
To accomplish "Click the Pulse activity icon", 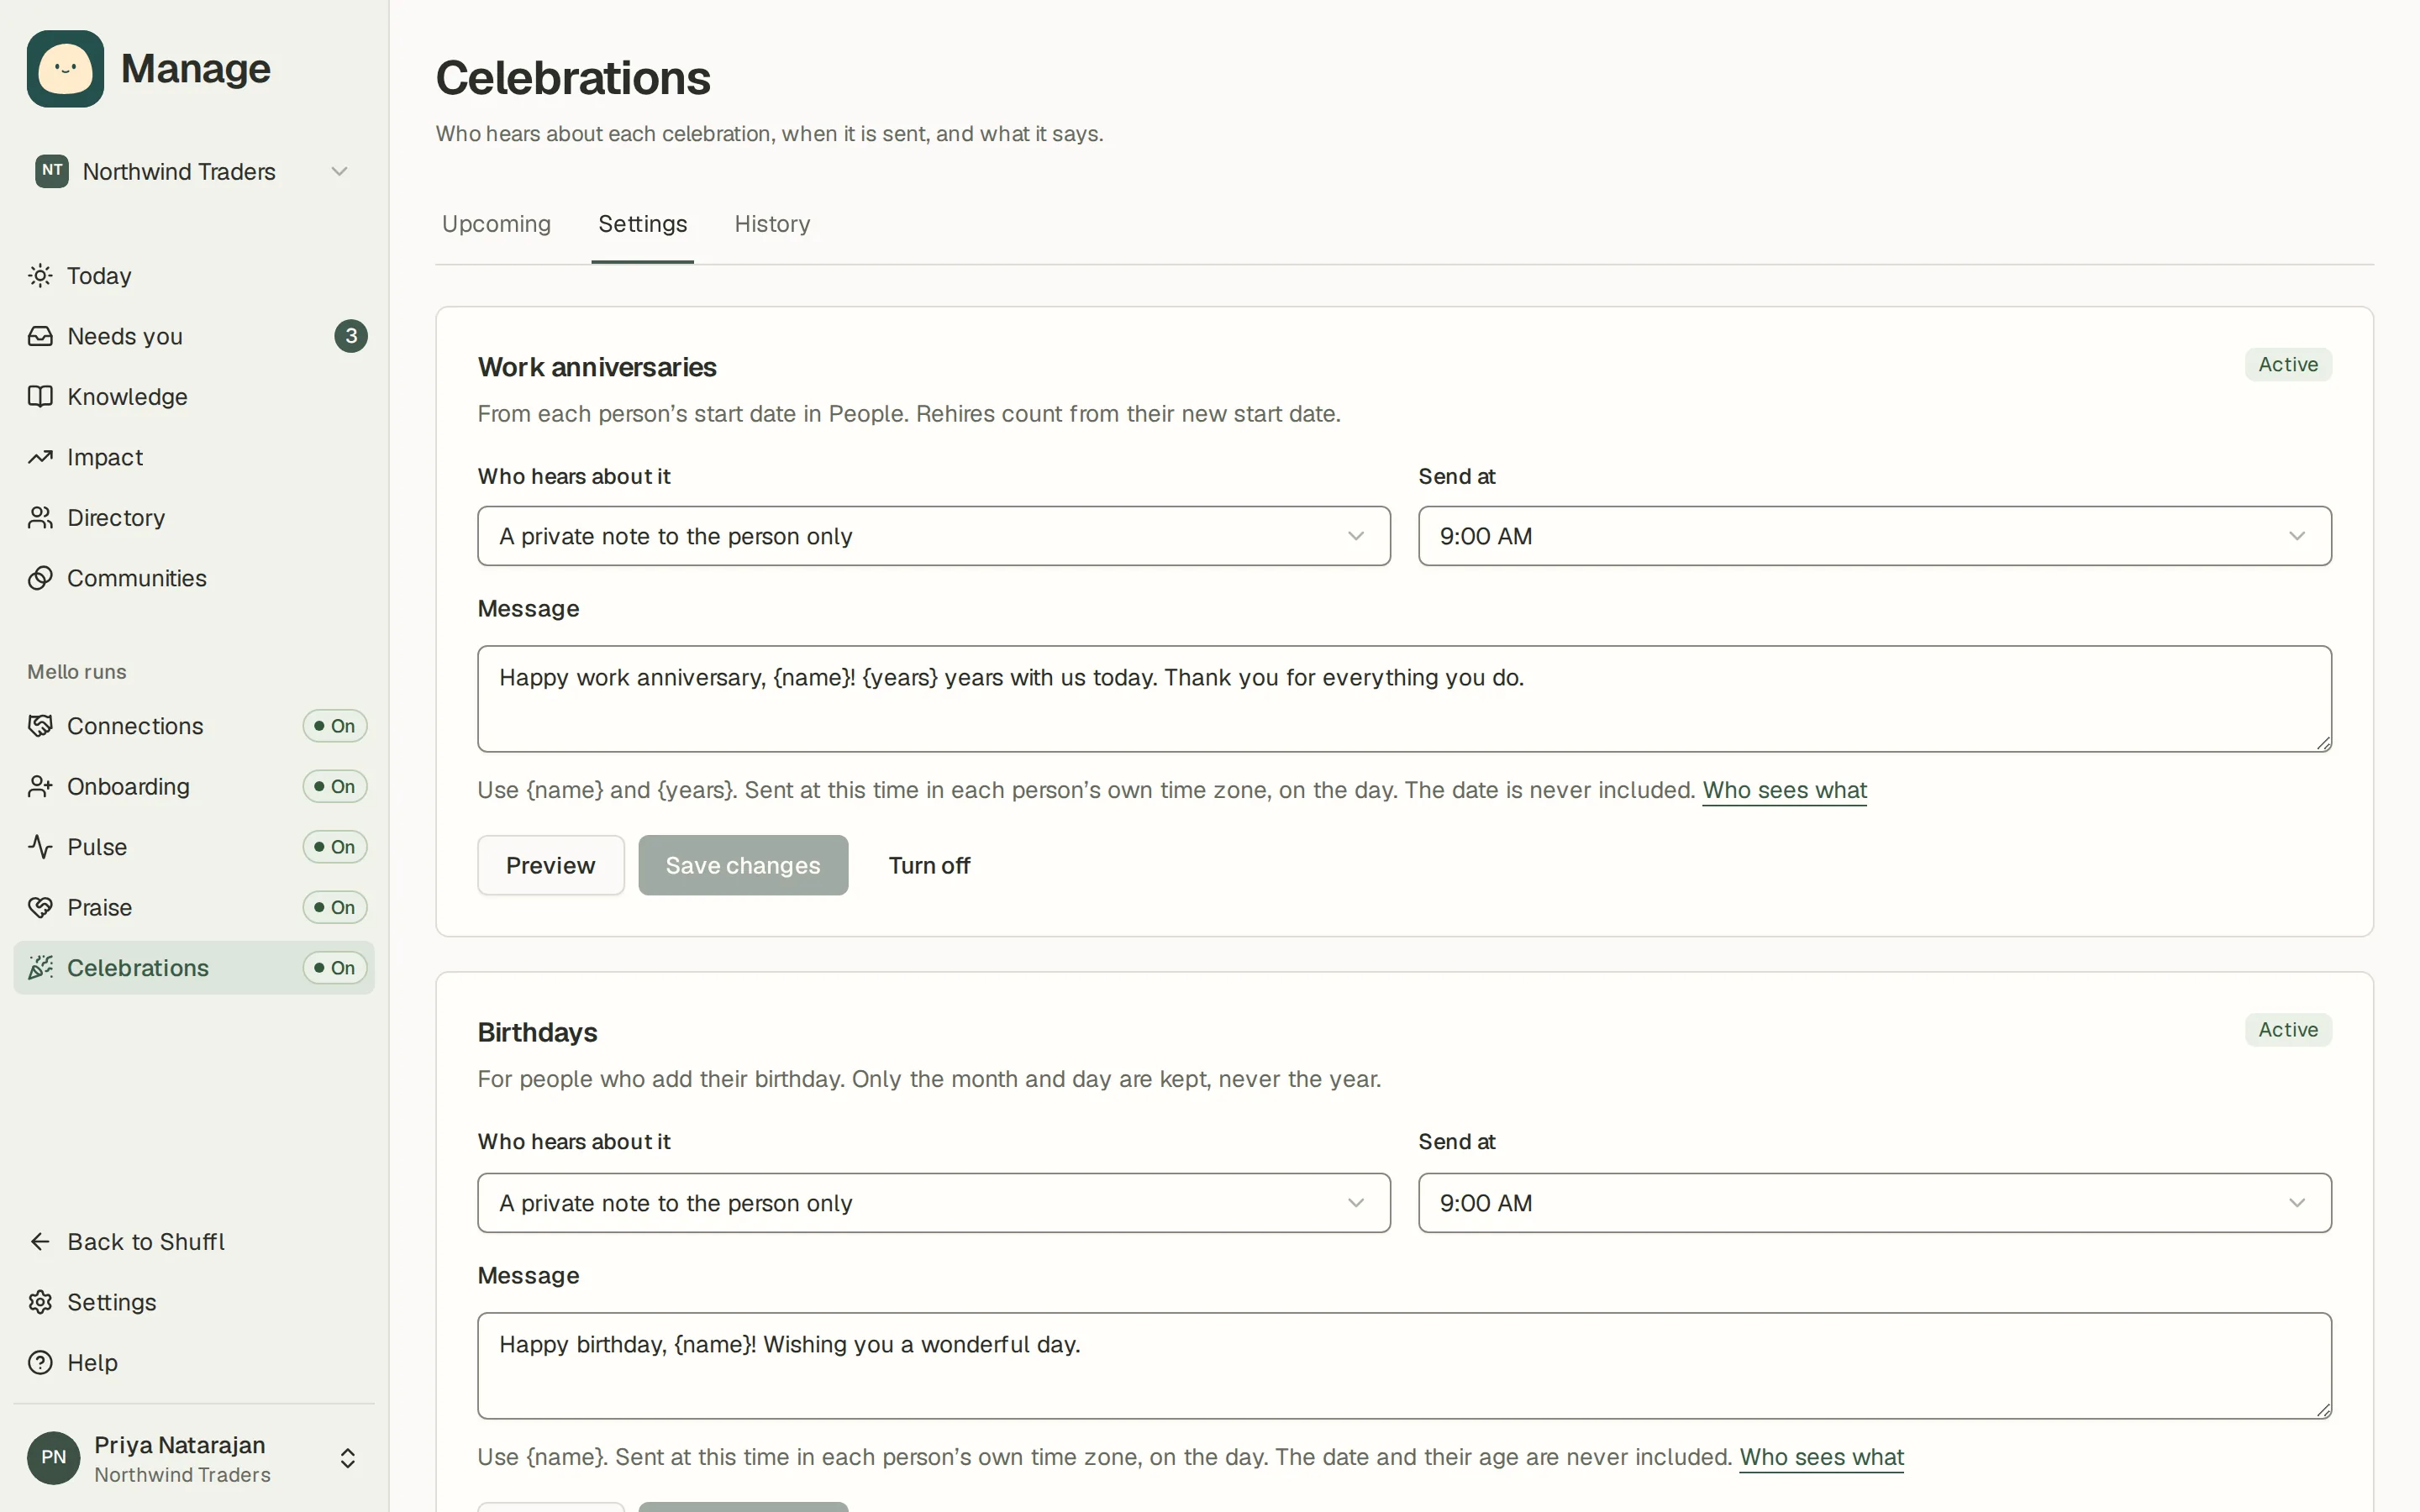I will 40,847.
